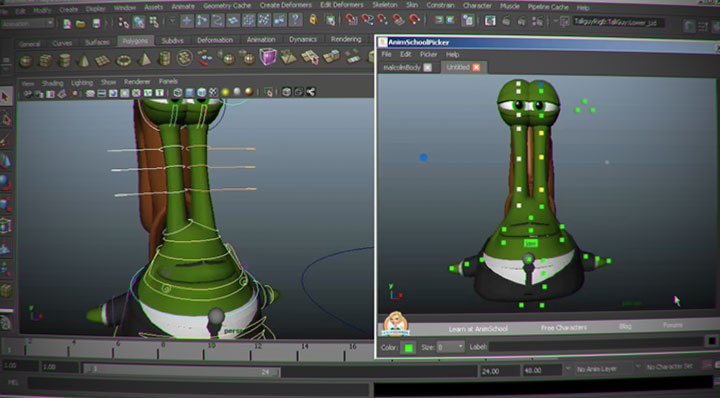The image size is (720, 398).
Task: Click the Forums link
Action: pyautogui.click(x=672, y=325)
